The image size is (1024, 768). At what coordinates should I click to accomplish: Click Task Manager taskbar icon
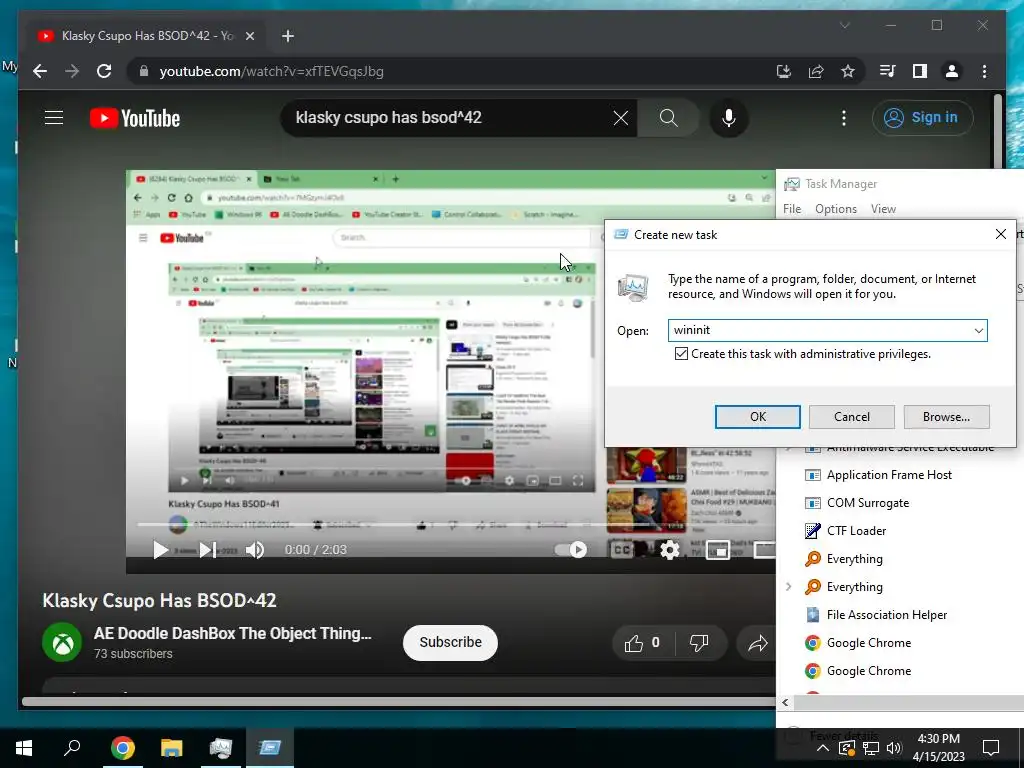(221, 748)
